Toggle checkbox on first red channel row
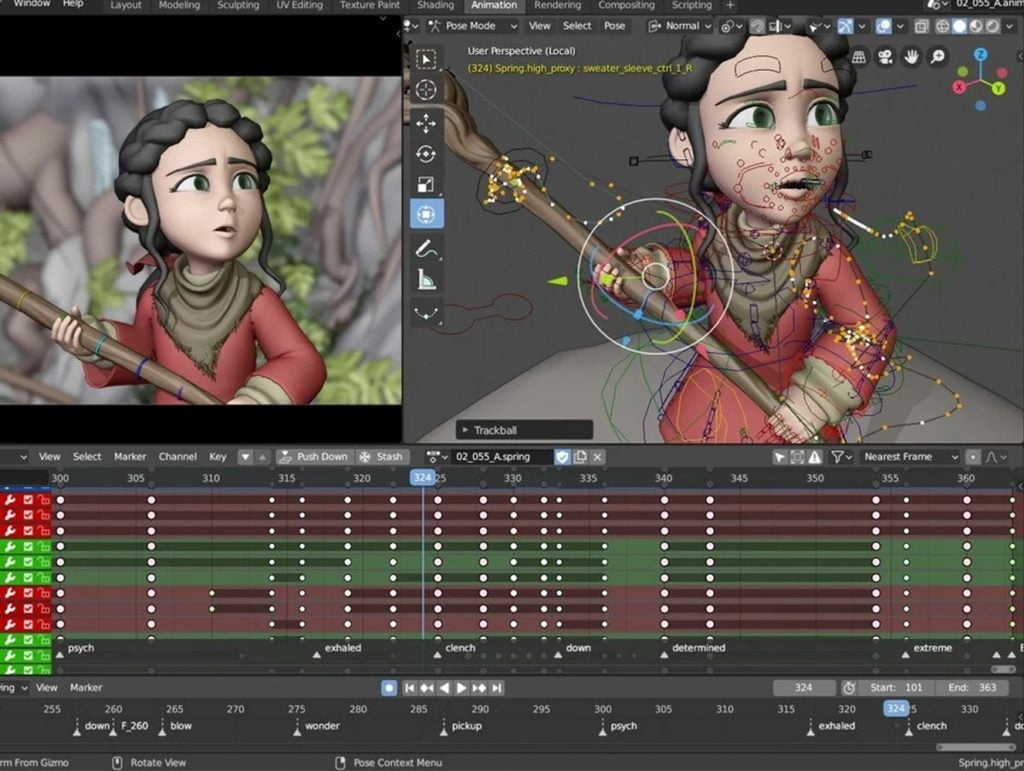 [28, 500]
